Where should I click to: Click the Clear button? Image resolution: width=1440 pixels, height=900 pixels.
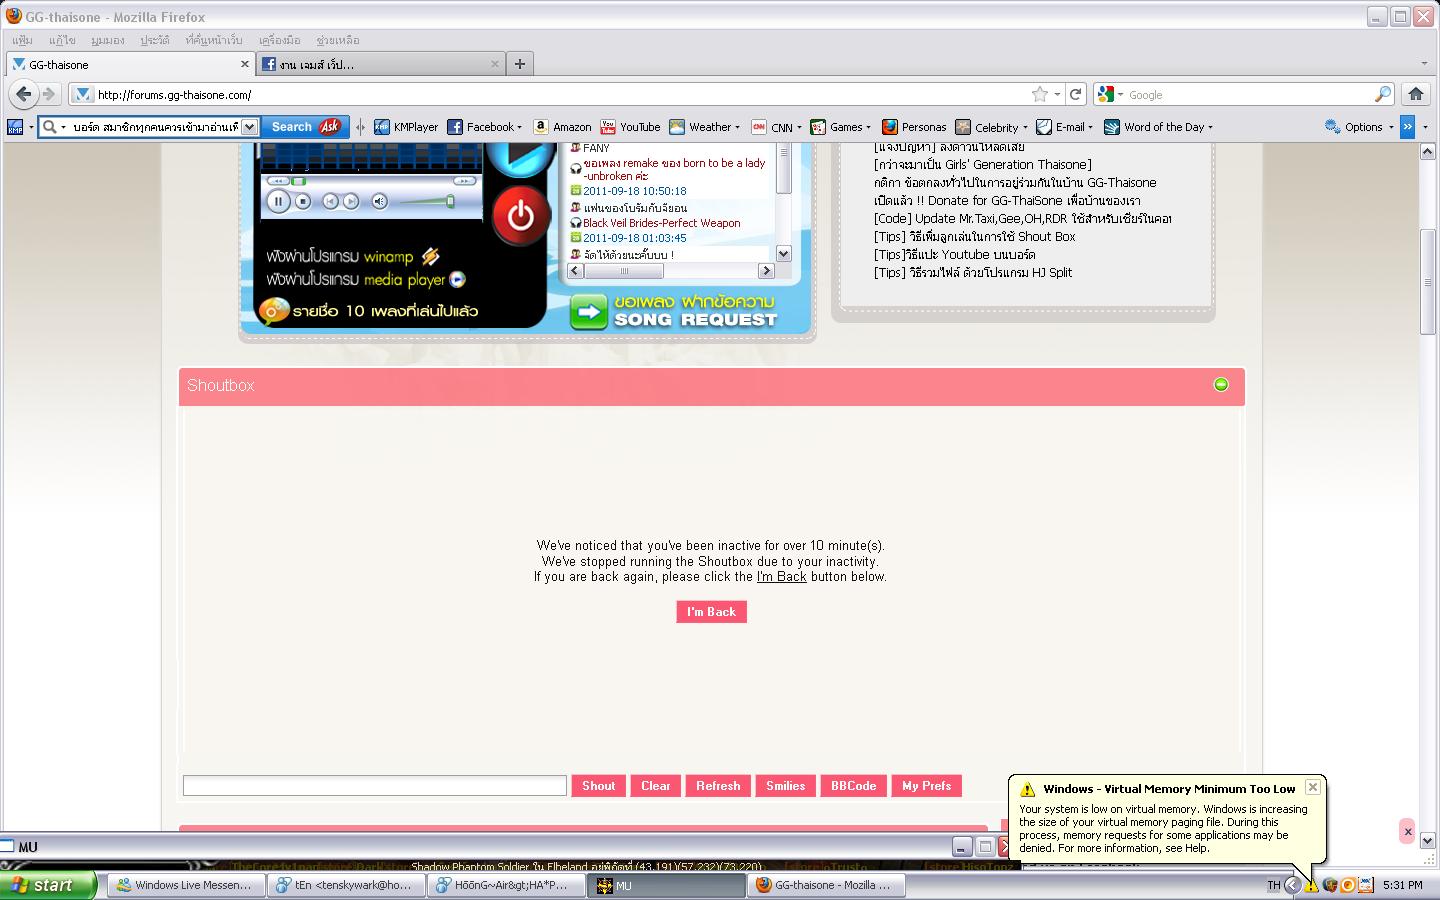(x=656, y=786)
